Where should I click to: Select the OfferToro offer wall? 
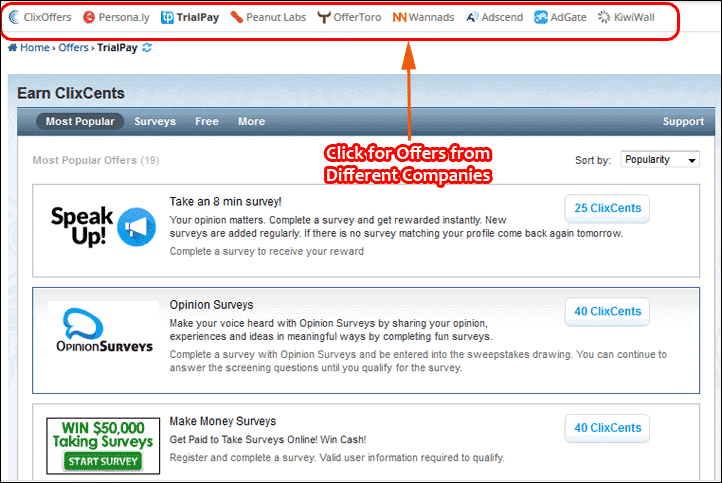[x=349, y=17]
